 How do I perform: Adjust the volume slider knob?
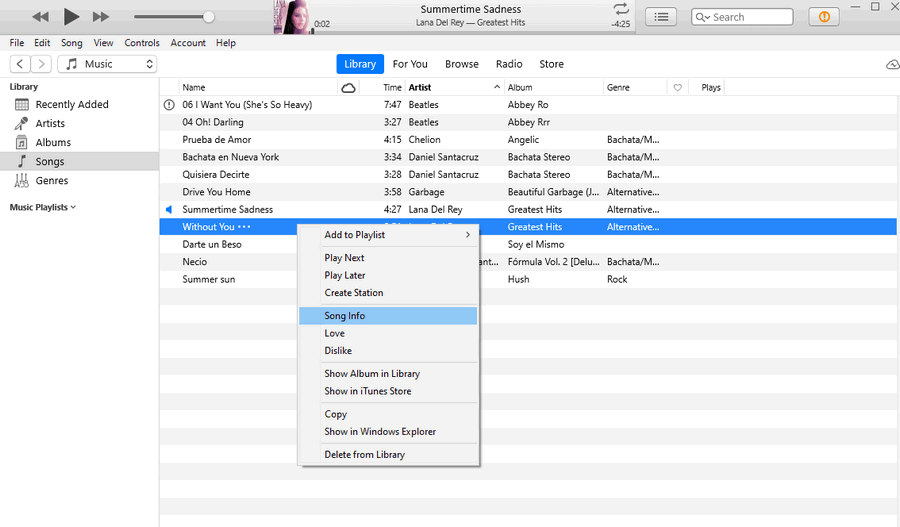(x=209, y=17)
